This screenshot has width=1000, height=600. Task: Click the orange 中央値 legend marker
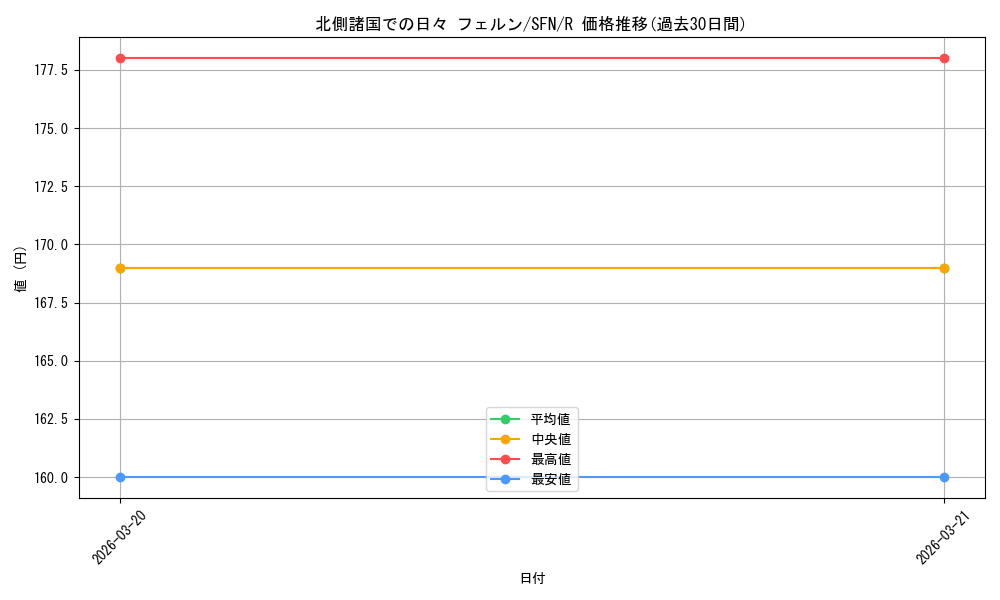[x=505, y=439]
